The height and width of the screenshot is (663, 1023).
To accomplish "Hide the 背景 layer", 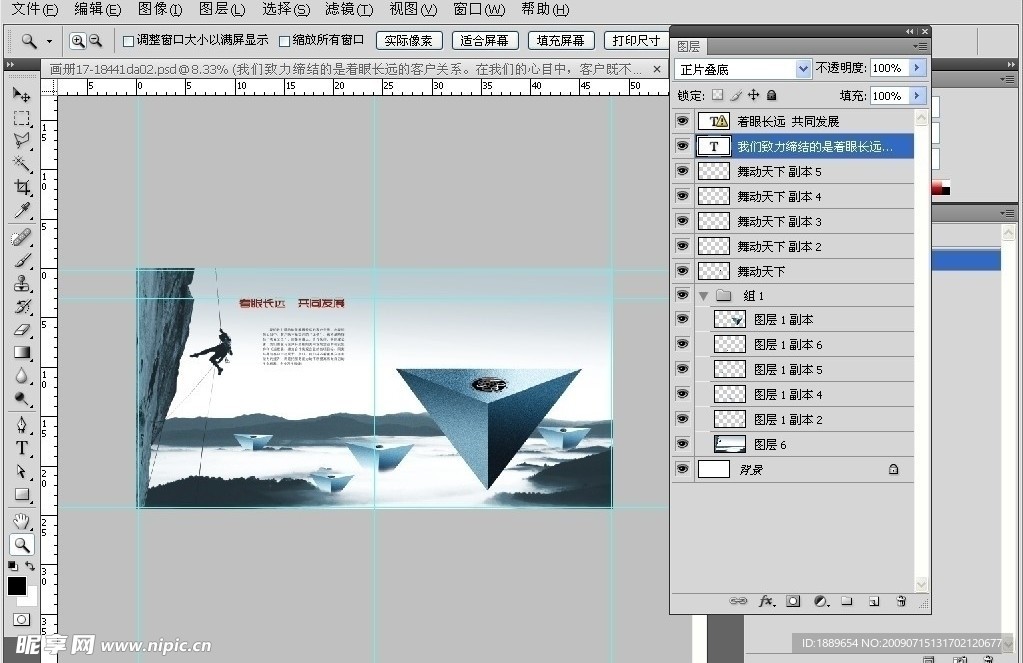I will [x=682, y=469].
